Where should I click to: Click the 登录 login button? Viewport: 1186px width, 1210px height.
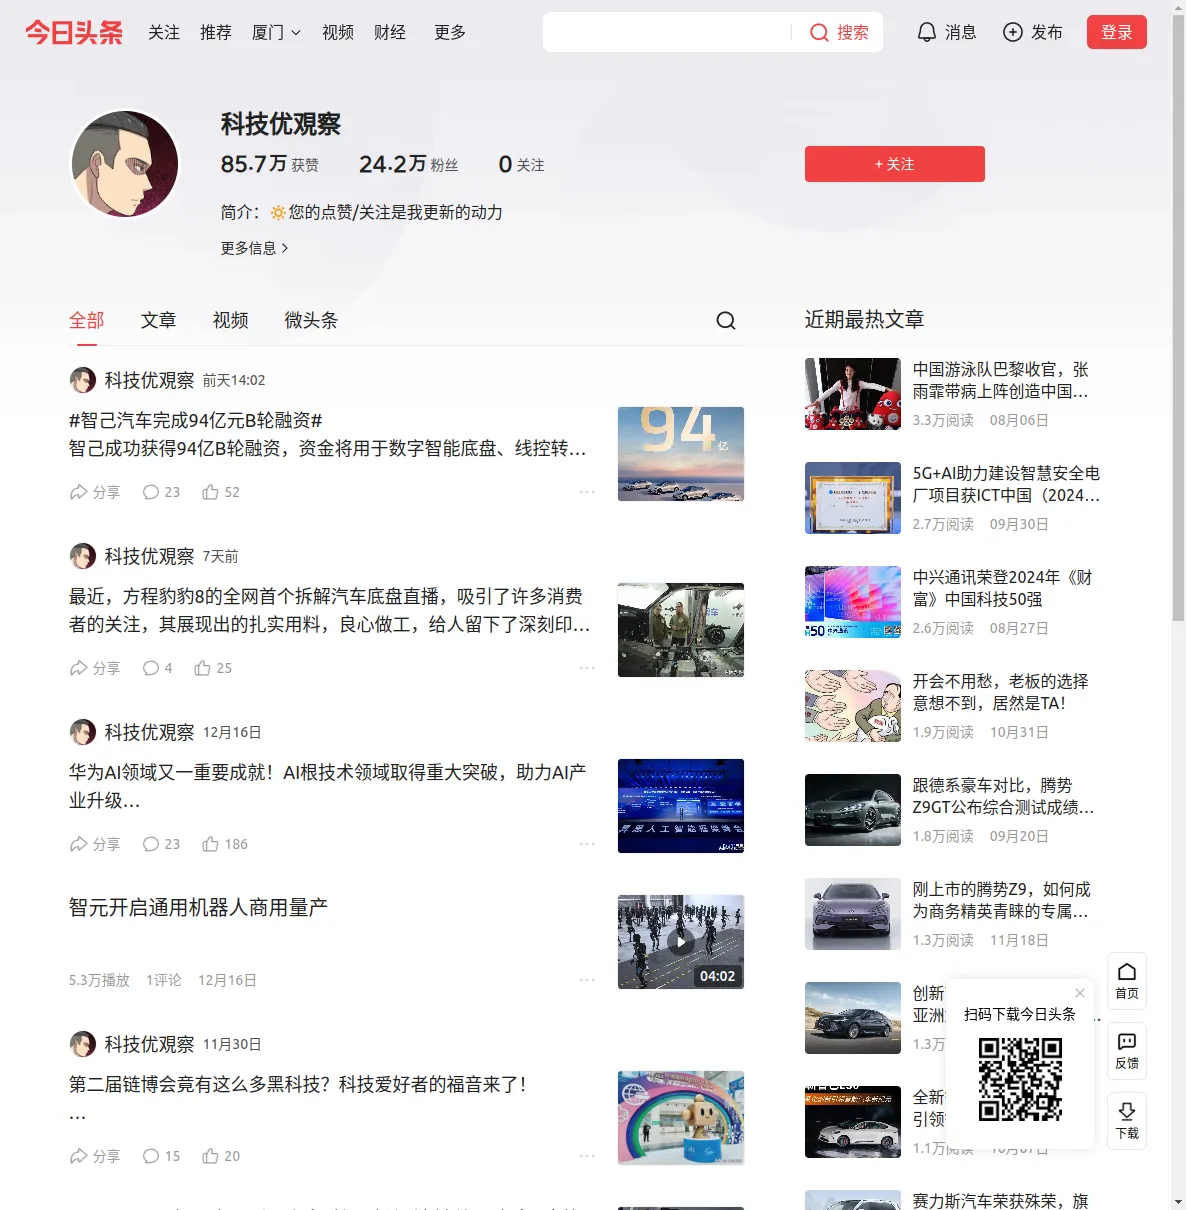(x=1117, y=32)
